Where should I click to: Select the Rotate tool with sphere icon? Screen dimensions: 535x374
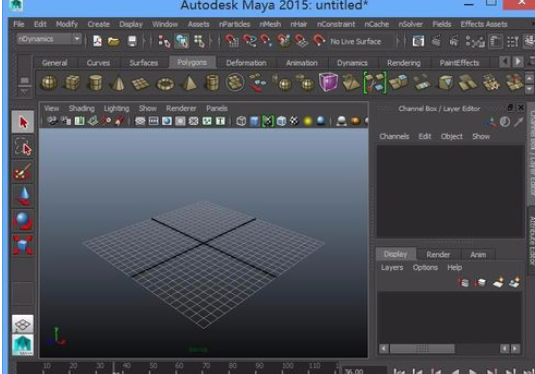(x=23, y=220)
